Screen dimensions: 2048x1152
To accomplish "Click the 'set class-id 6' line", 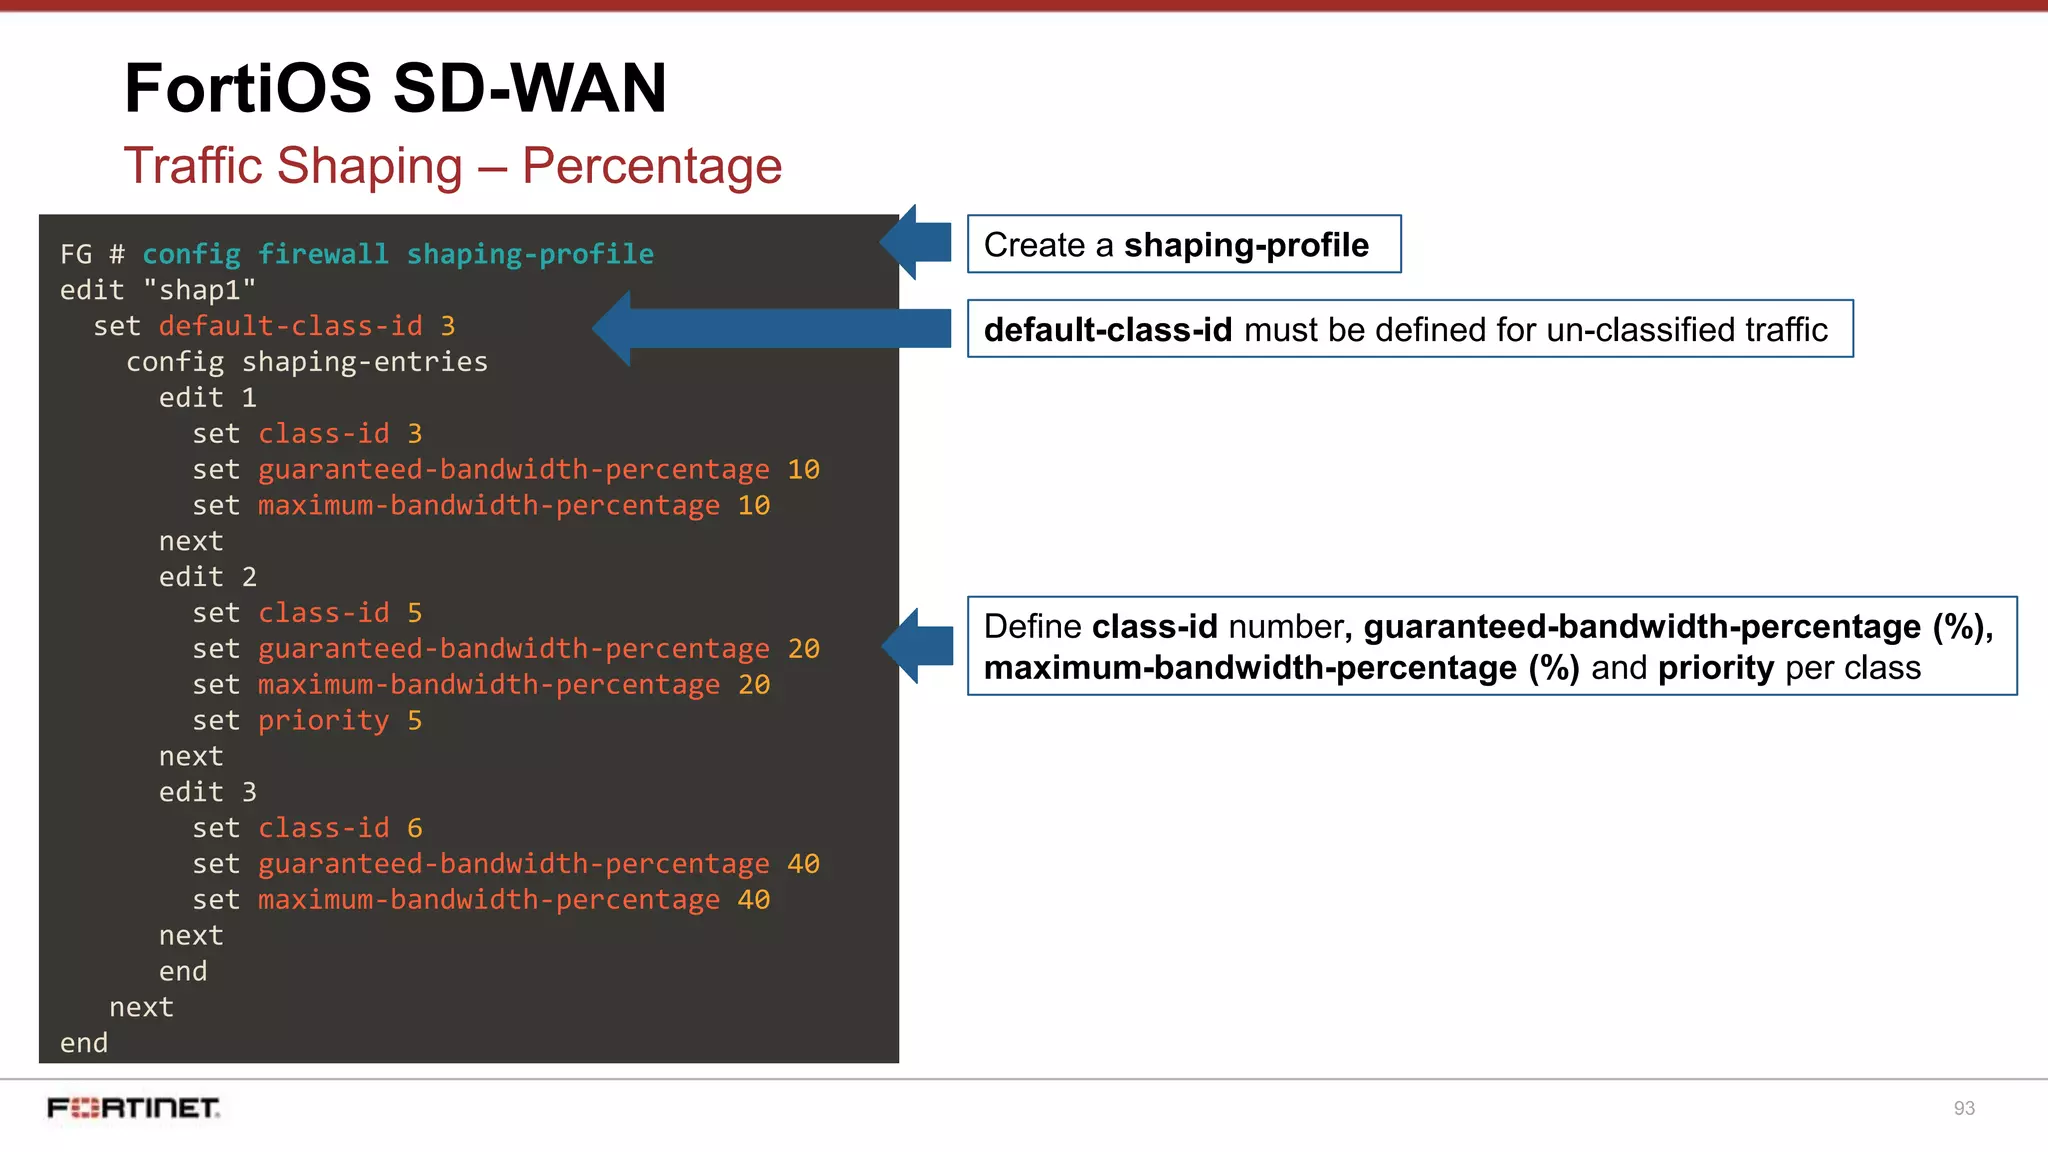I will pos(307,828).
